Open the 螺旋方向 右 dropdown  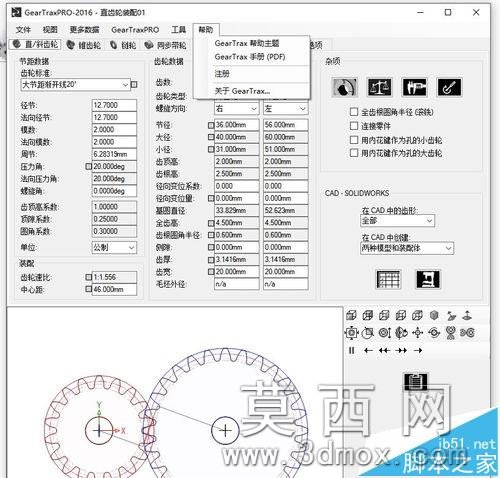(x=236, y=109)
